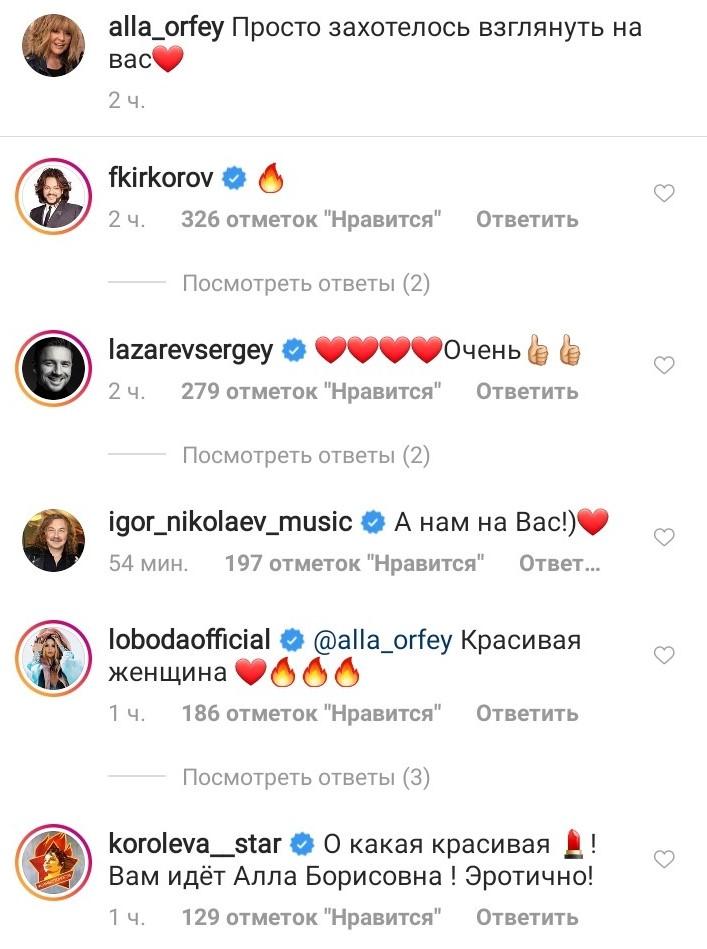Open fkirkorov's avatar story ring
This screenshot has height=949, width=707.
[x=53, y=196]
